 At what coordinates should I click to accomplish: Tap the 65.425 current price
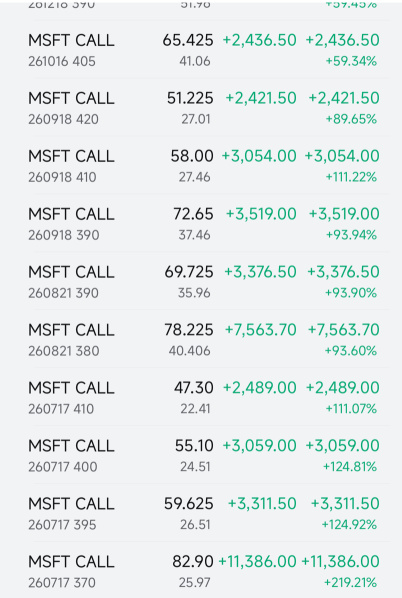188,40
